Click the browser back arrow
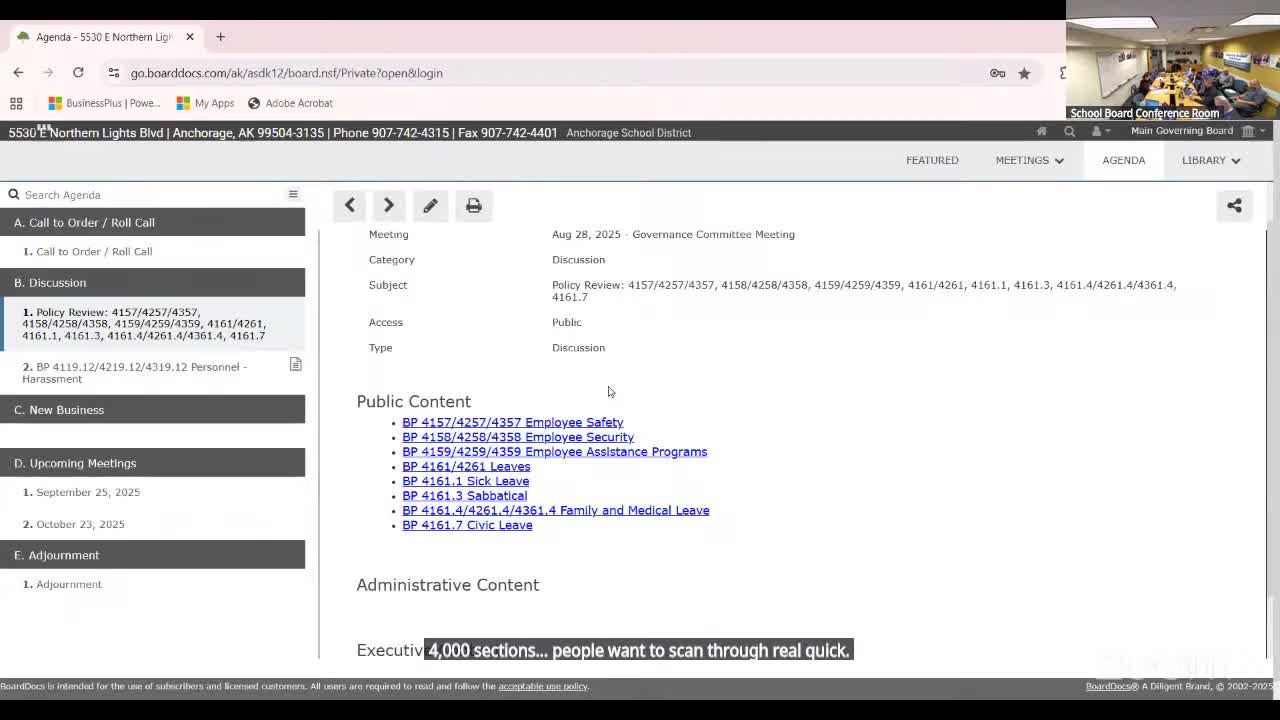Screen dimensions: 1280x720 click(x=18, y=73)
